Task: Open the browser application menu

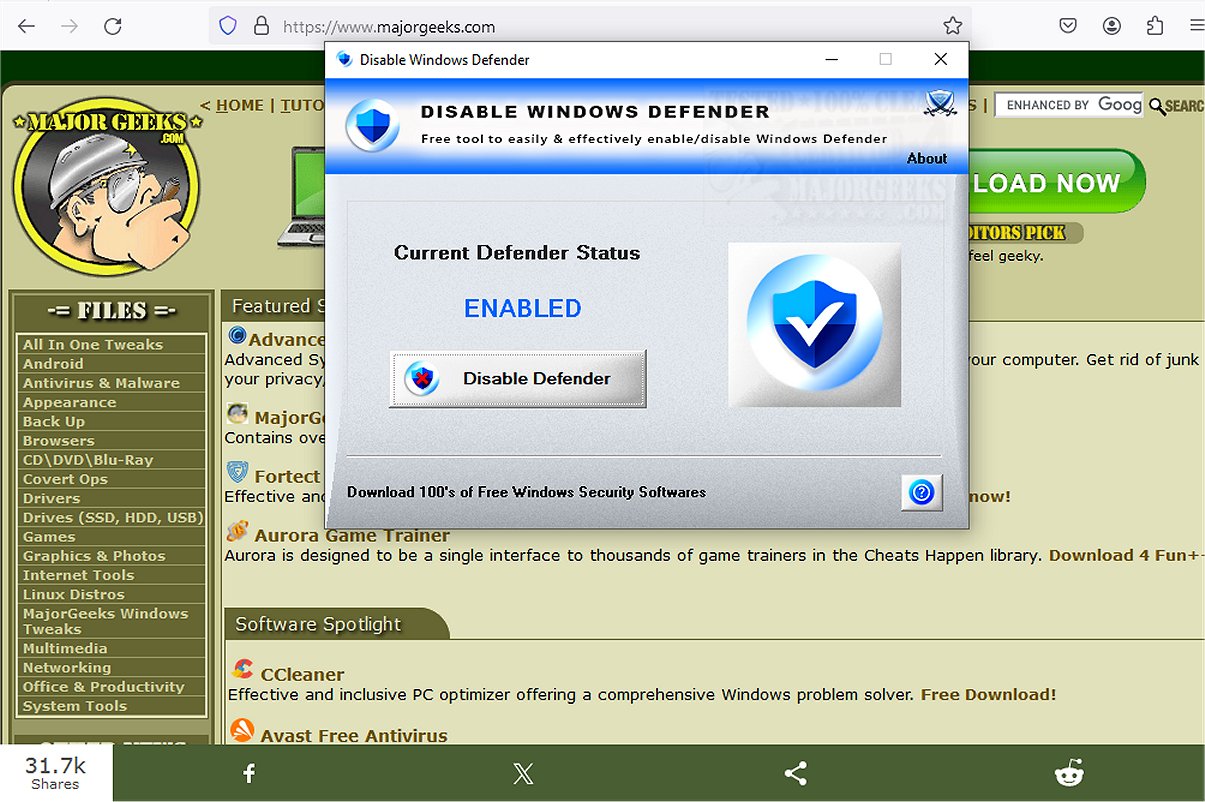Action: click(1196, 25)
